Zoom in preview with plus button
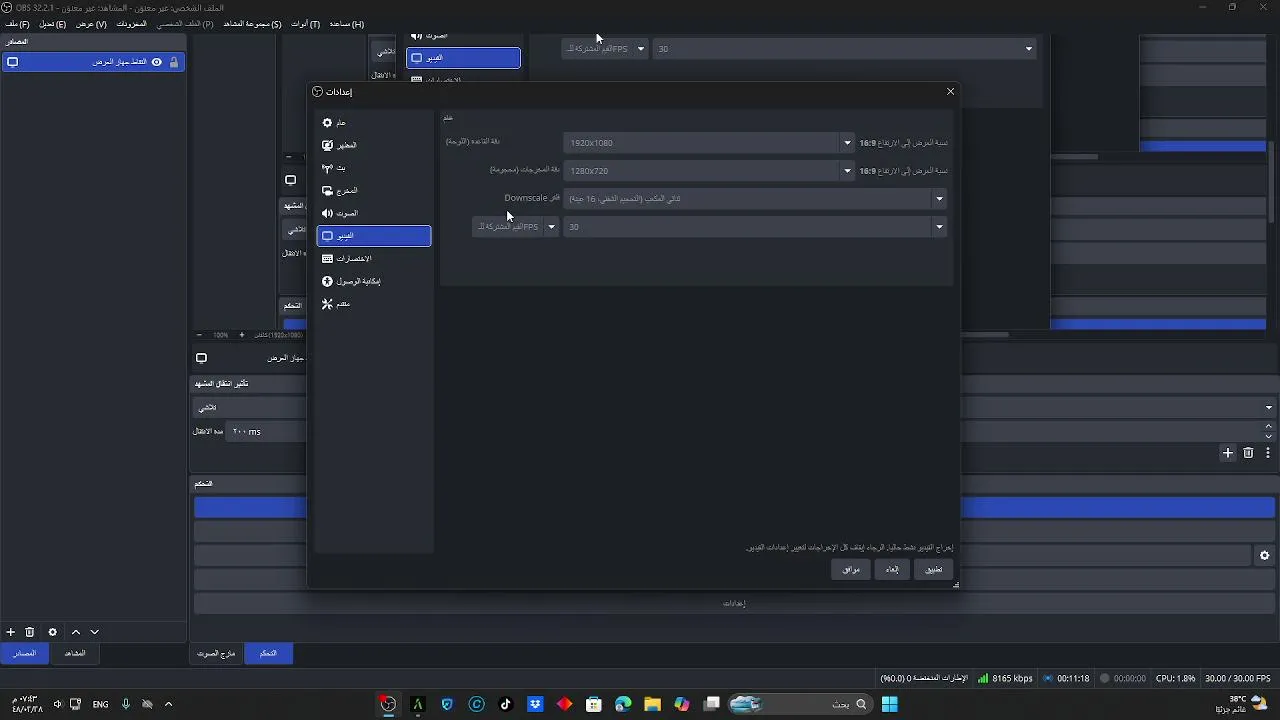 point(241,335)
